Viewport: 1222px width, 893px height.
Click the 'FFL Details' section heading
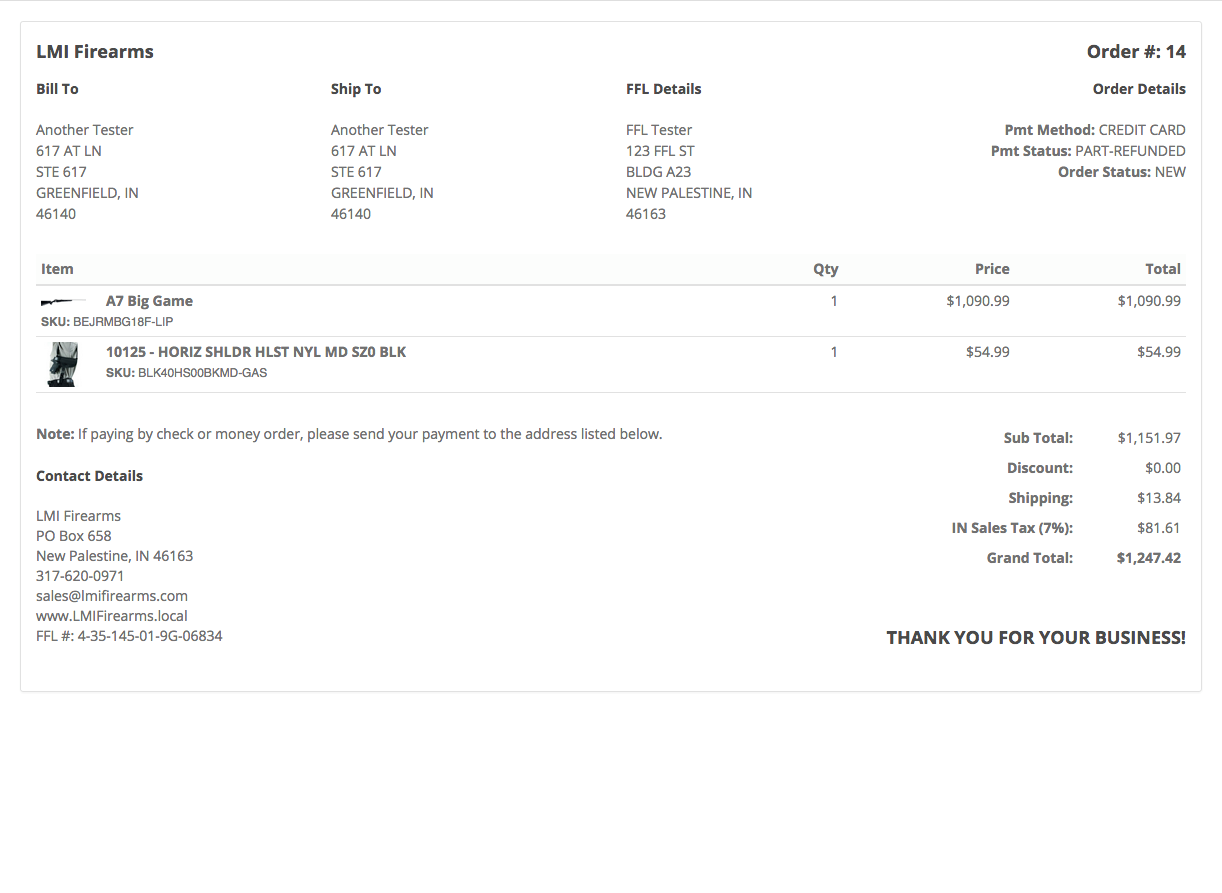[664, 89]
